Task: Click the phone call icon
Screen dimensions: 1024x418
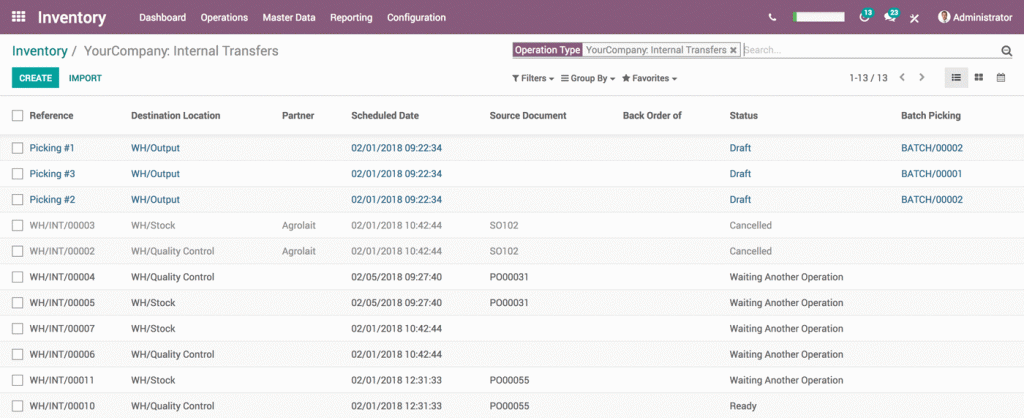Action: [x=772, y=17]
